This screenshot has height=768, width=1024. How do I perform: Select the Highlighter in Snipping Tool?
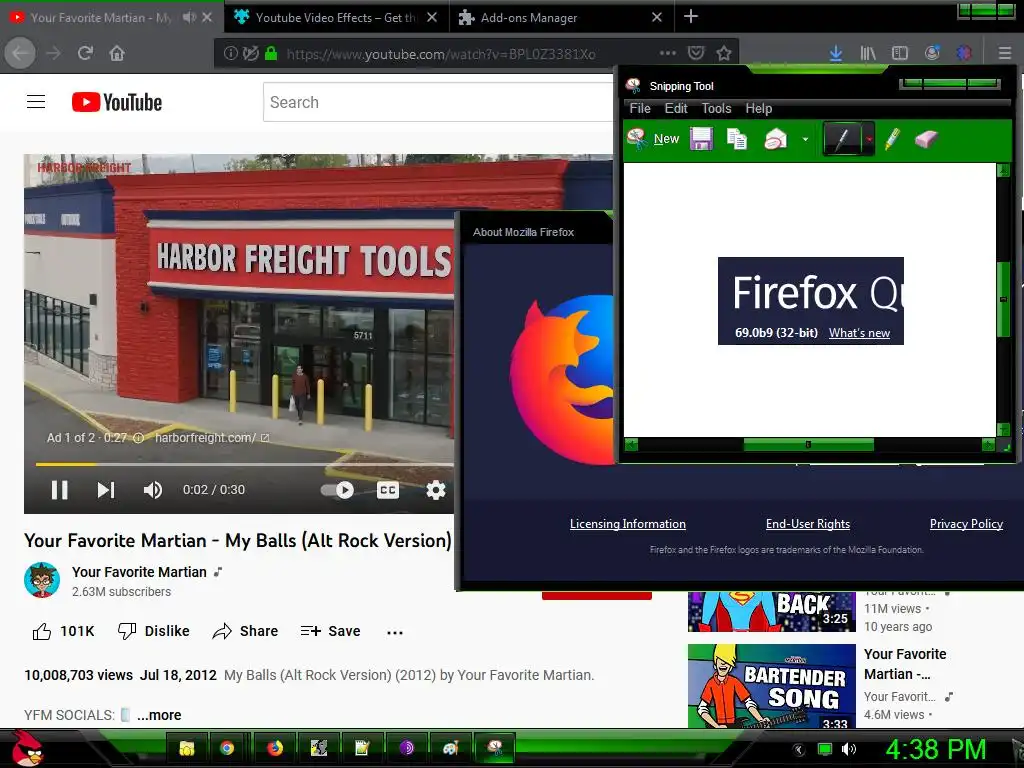pyautogui.click(x=892, y=138)
